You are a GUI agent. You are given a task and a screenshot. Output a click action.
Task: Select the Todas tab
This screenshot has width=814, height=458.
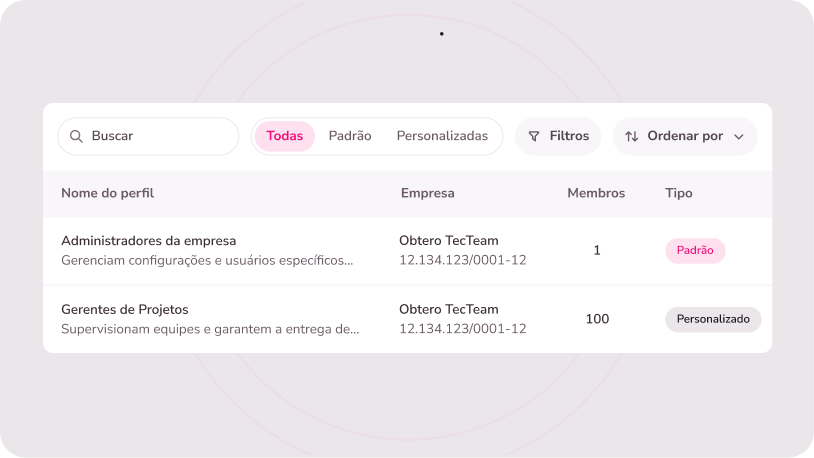[285, 136]
